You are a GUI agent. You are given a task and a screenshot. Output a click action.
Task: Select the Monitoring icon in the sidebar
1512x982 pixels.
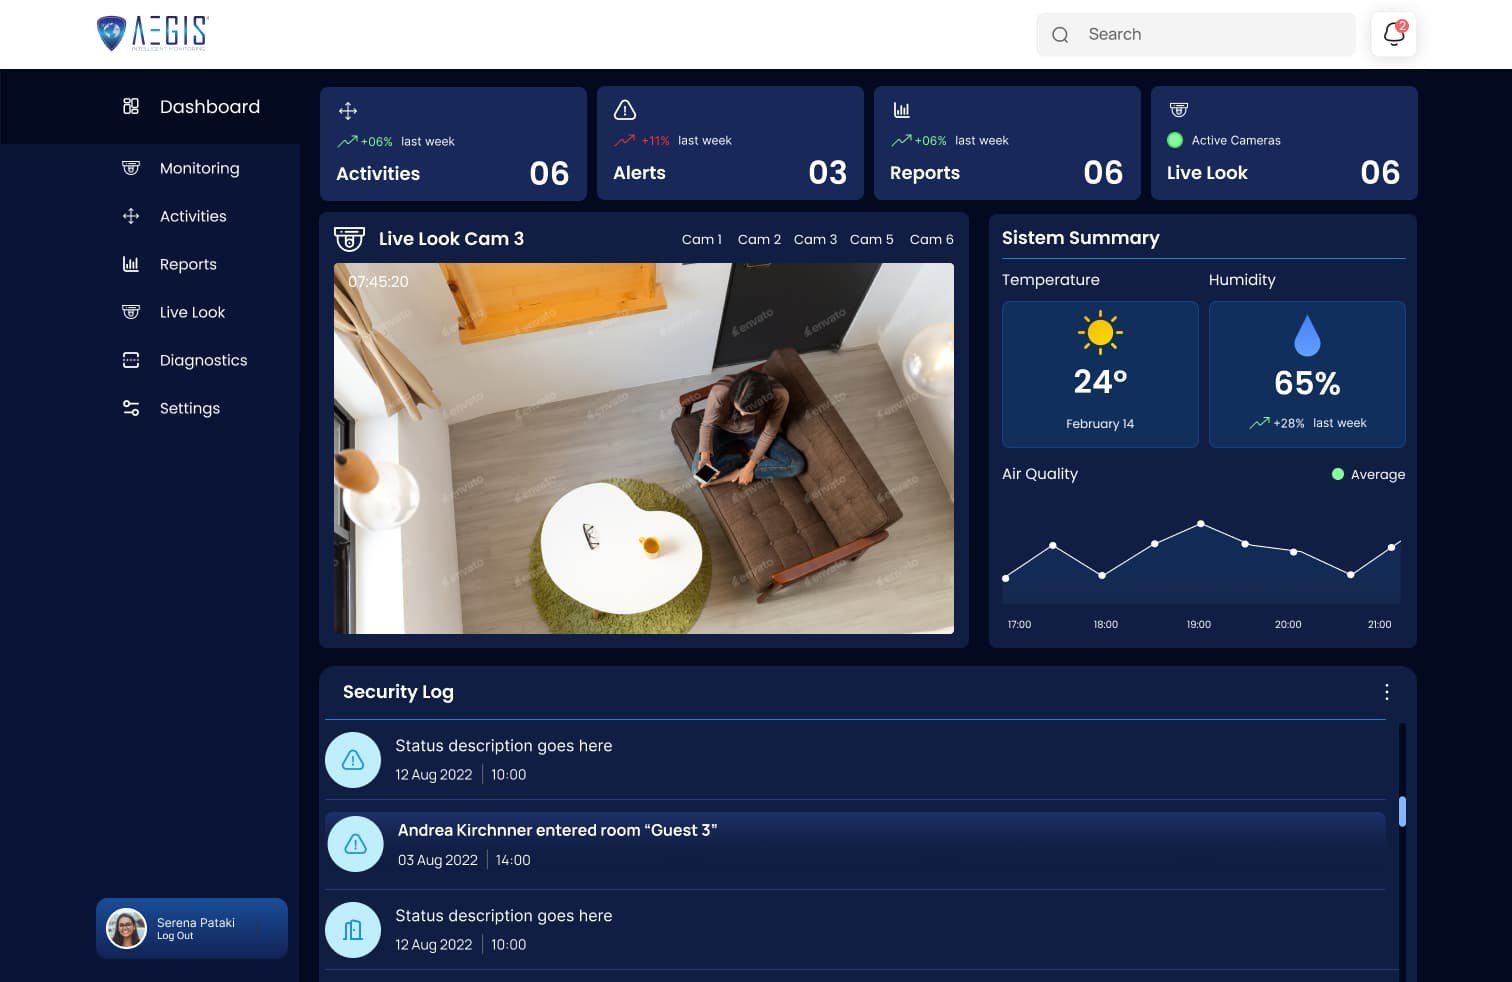point(131,168)
